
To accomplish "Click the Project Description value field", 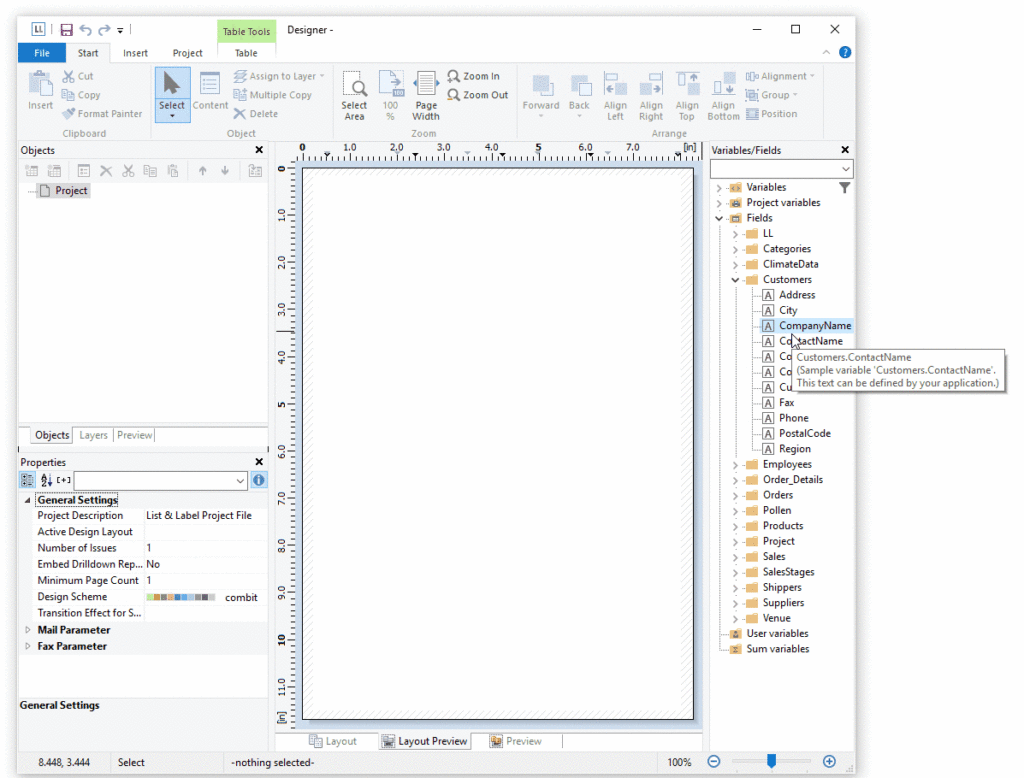I will 206,516.
